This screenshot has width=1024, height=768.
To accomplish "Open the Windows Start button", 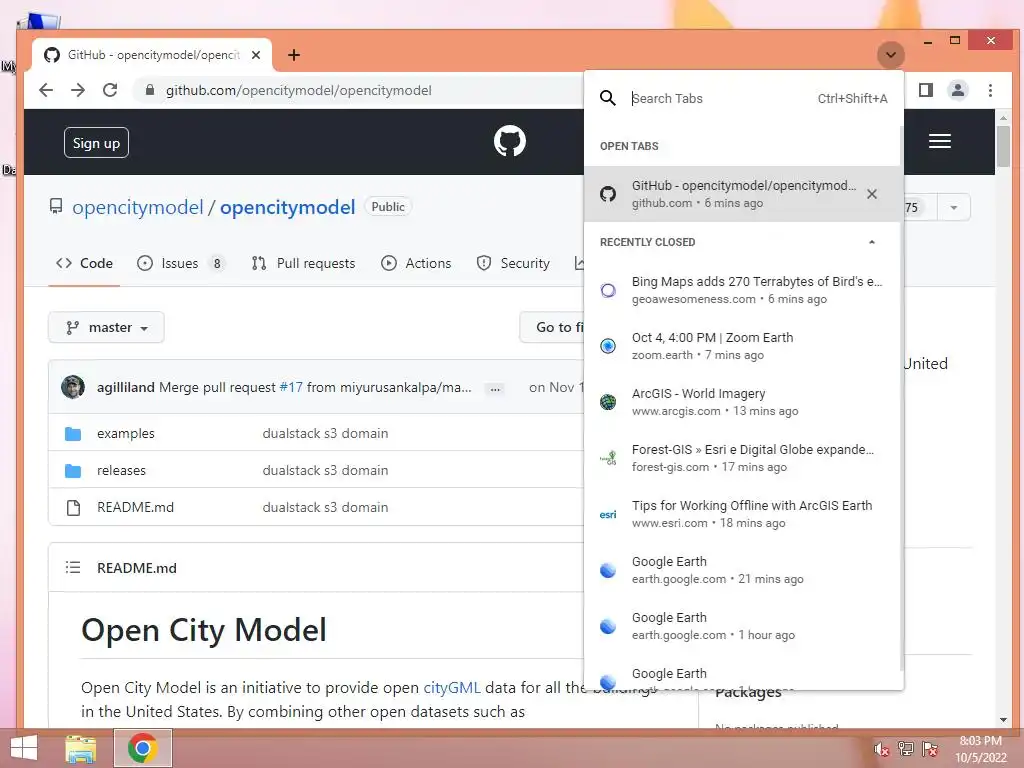I will [x=24, y=748].
